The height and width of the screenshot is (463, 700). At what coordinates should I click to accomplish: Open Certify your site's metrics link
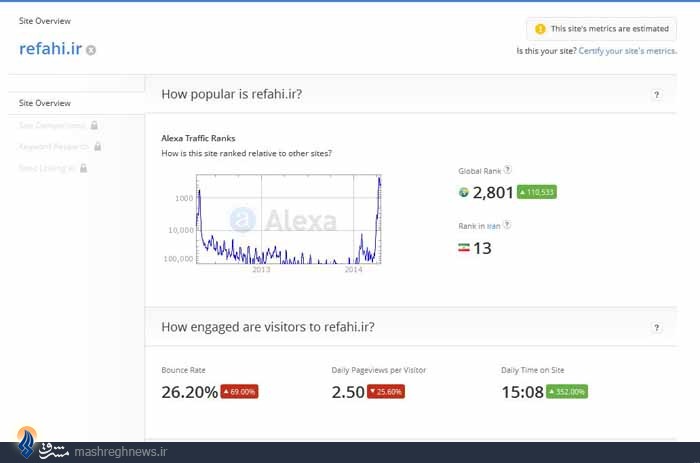[627, 51]
